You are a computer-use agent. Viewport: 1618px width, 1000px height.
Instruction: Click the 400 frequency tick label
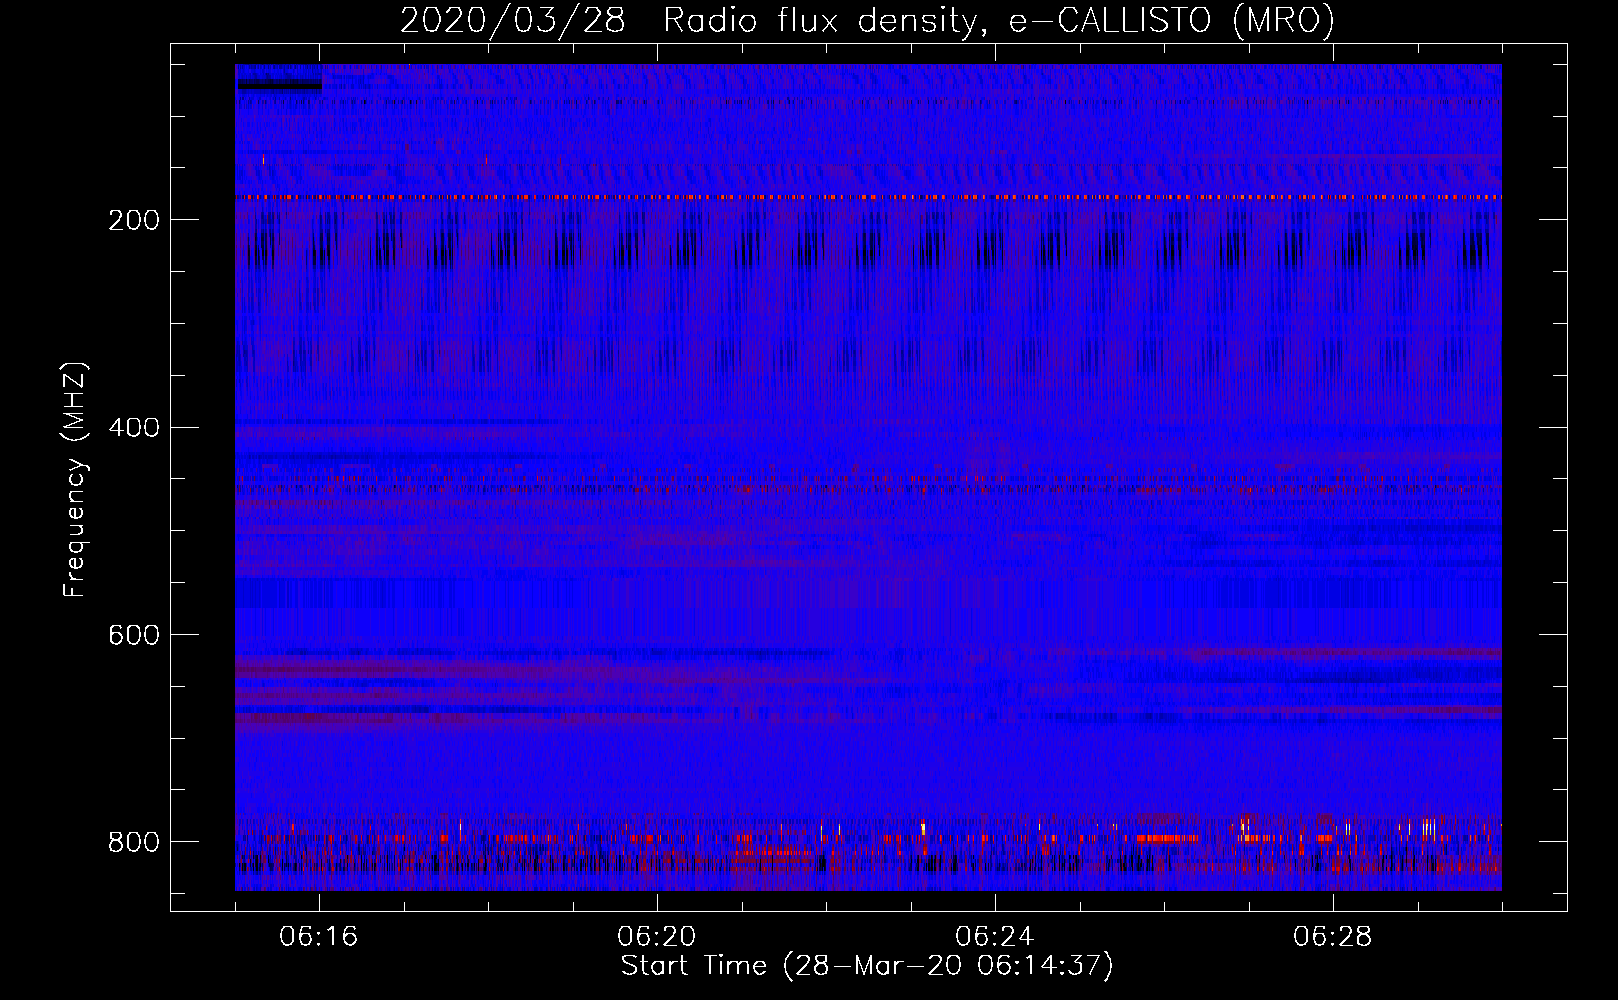[x=134, y=428]
